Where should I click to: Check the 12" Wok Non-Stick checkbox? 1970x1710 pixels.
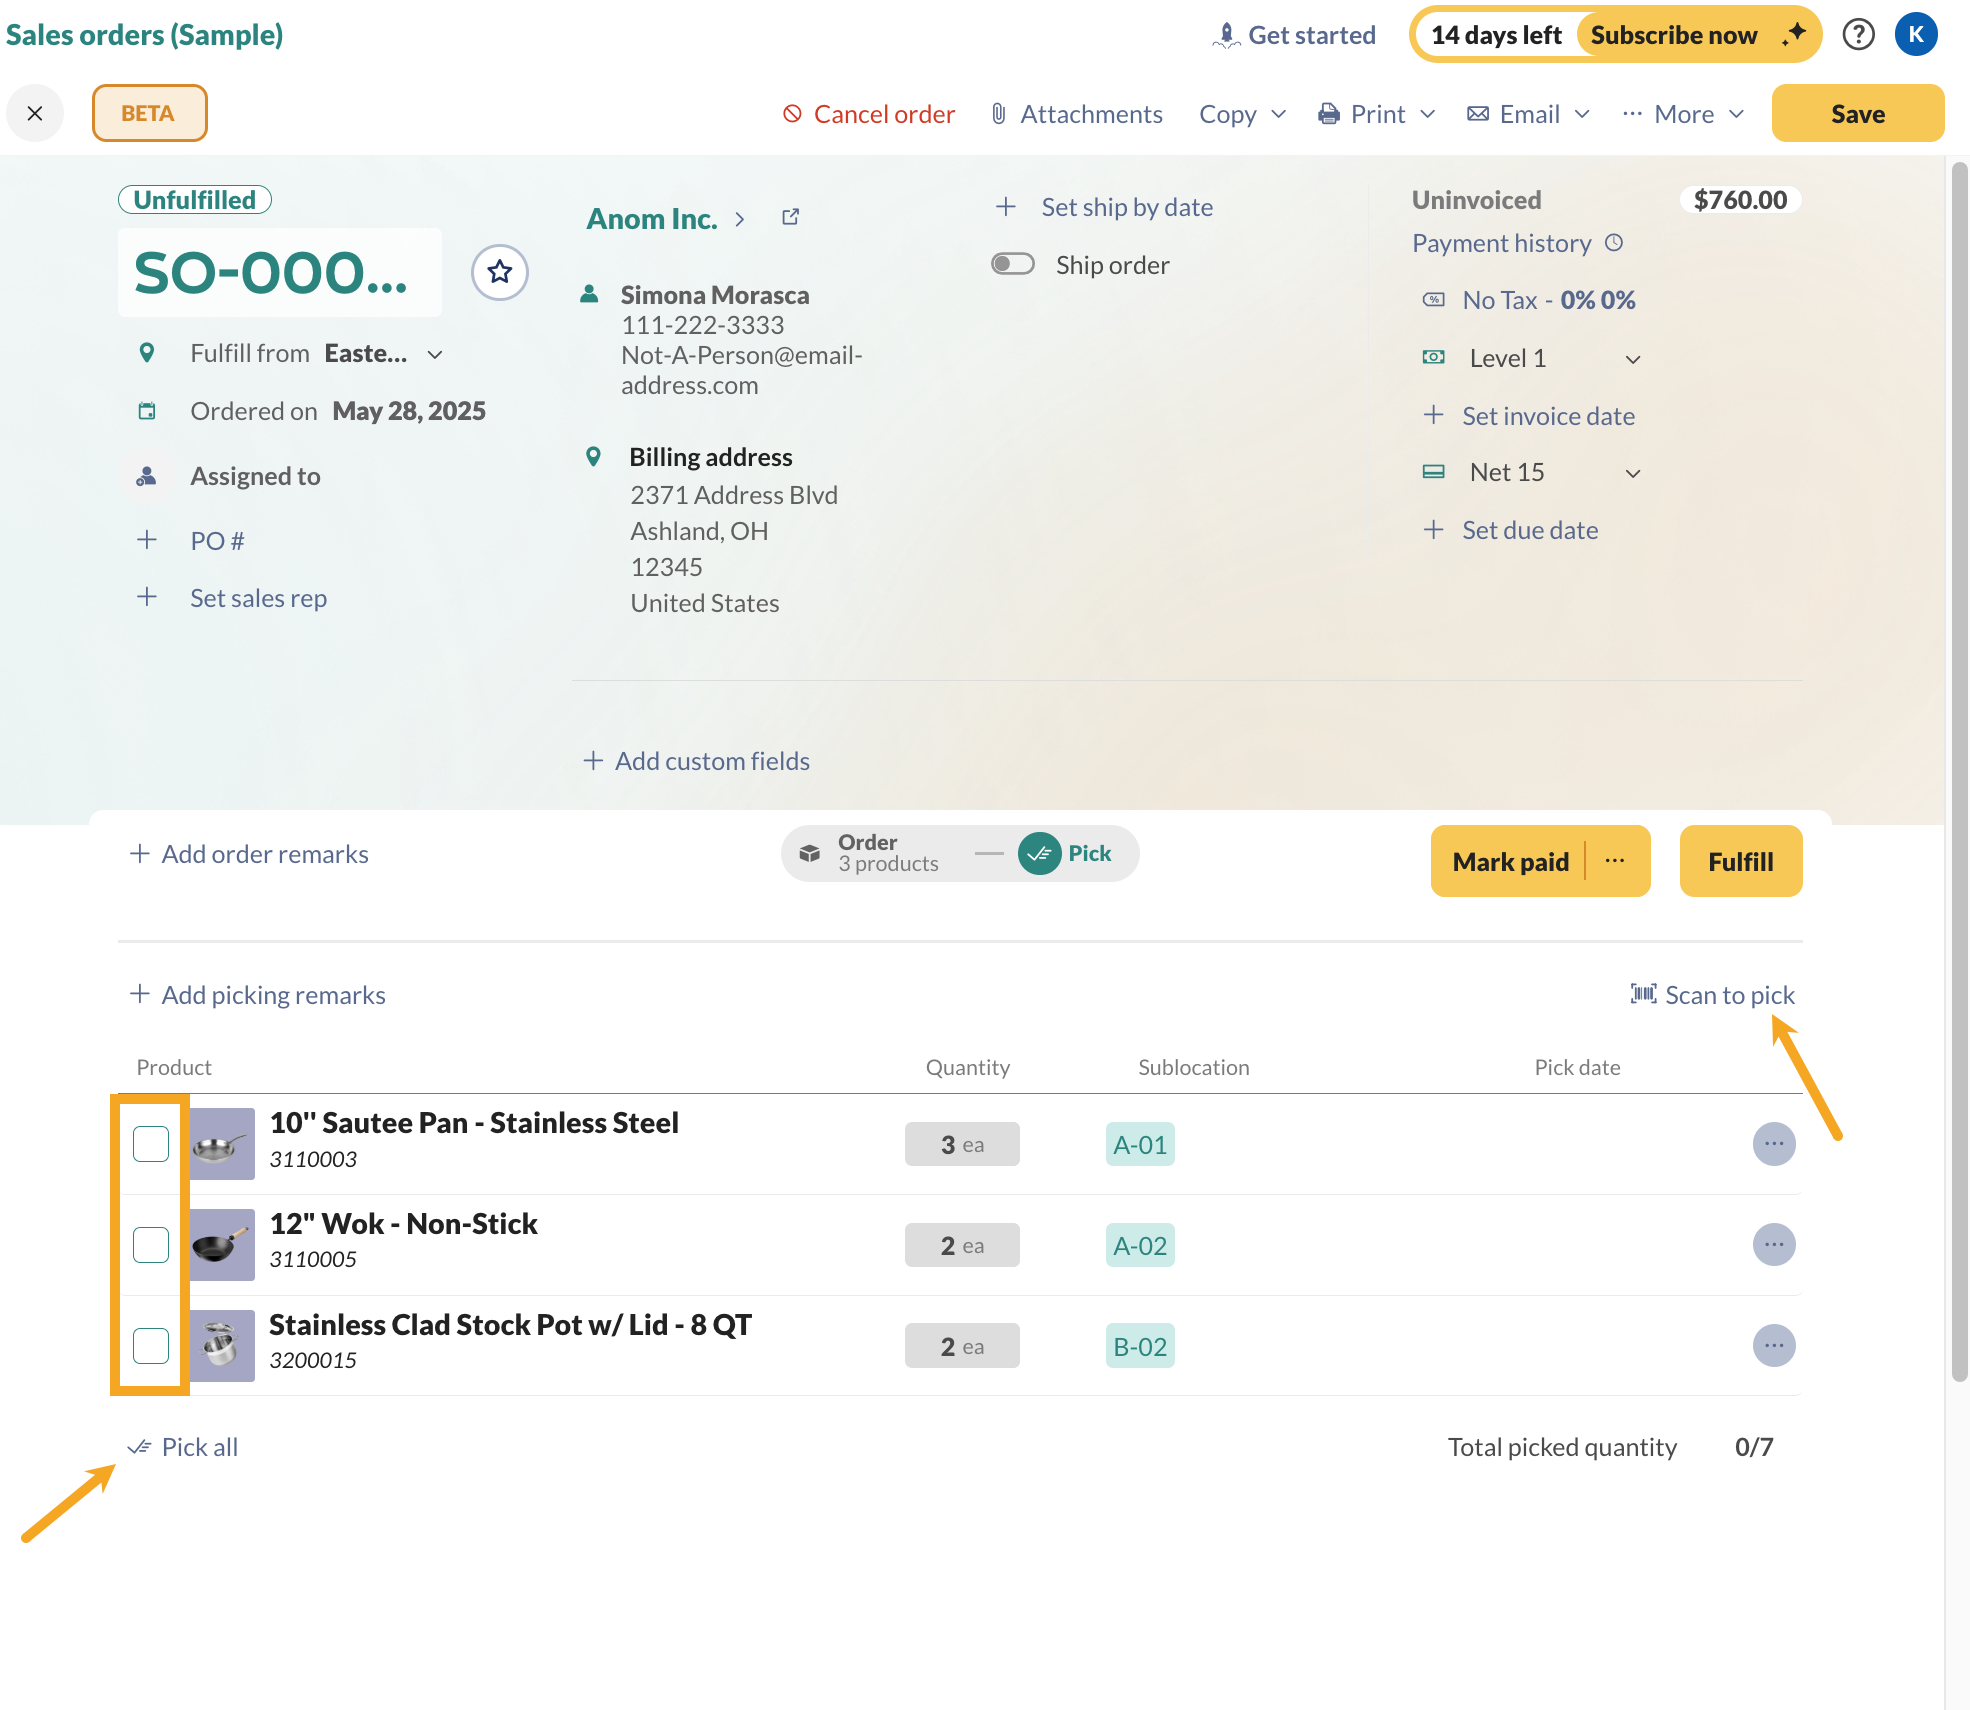coord(151,1245)
